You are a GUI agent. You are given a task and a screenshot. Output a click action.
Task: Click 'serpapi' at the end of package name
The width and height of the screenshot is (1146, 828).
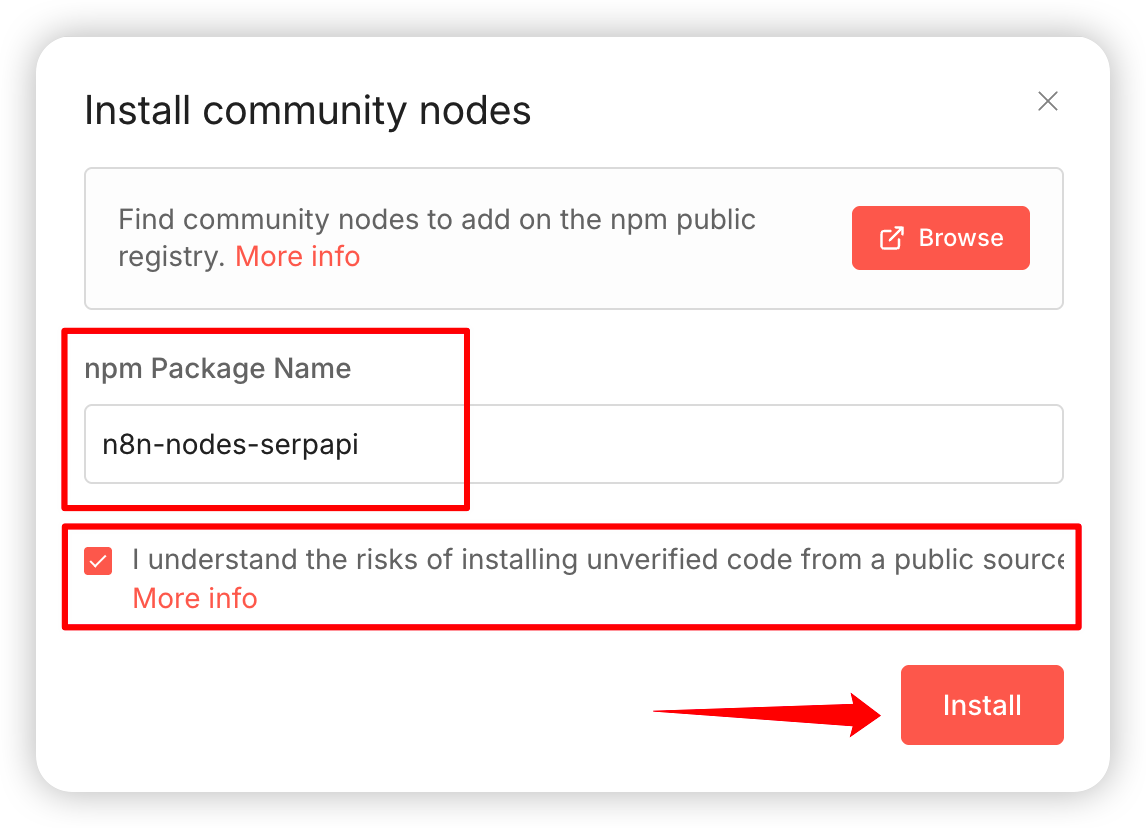coord(316,444)
